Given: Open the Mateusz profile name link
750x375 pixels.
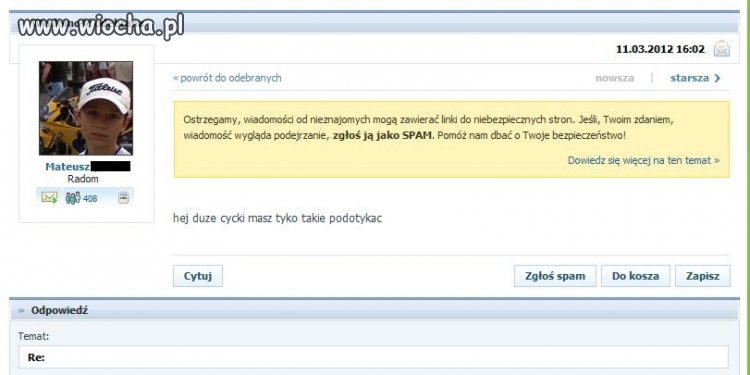Looking at the screenshot, I should click(x=68, y=166).
